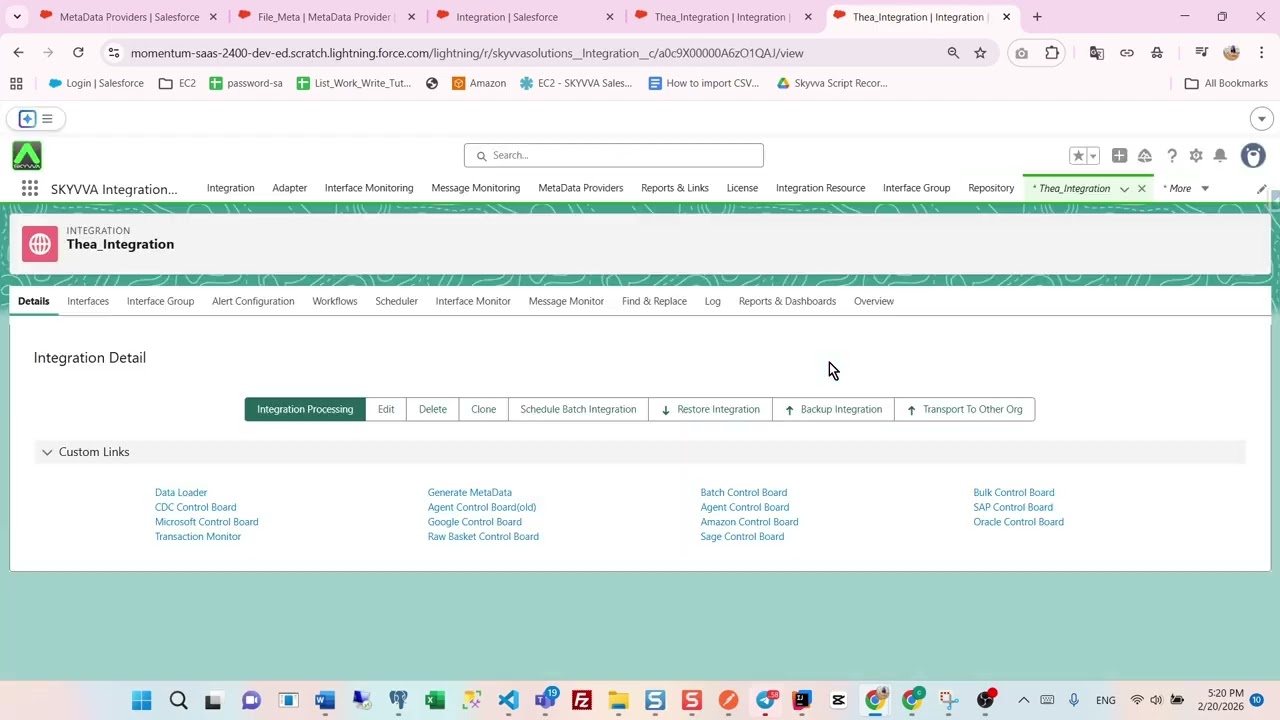Image resolution: width=1280 pixels, height=720 pixels.
Task: Click the browser back arrow
Action: click(18, 53)
